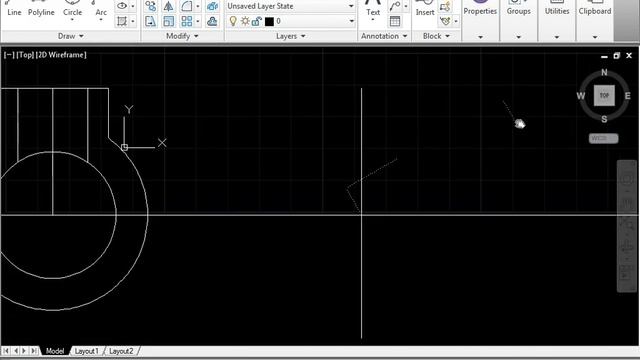Toggle layer lock padlock icon
This screenshot has height=360, width=640.
tap(257, 21)
